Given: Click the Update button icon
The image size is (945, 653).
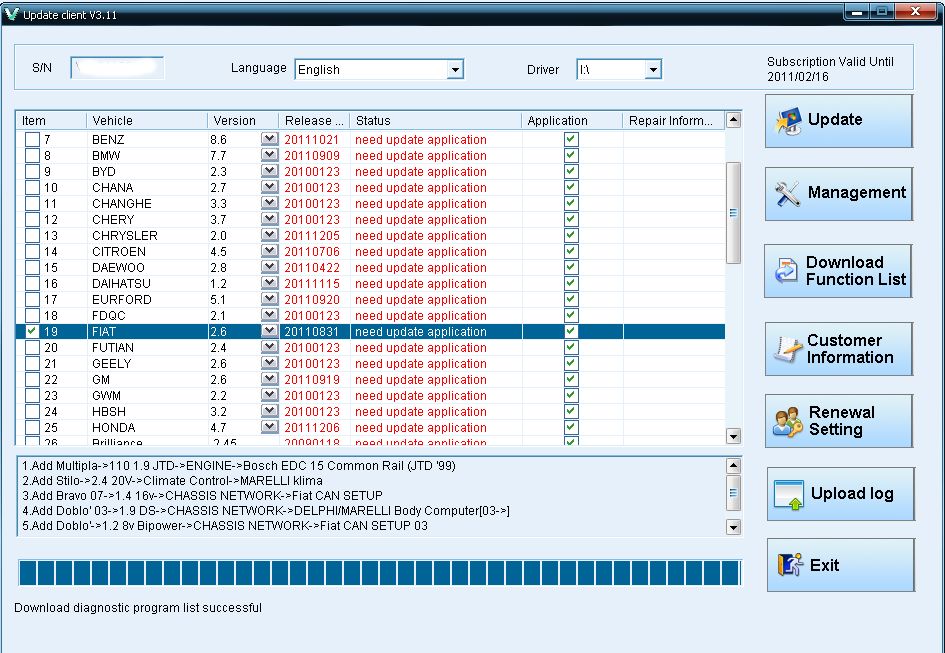Looking at the screenshot, I should click(789, 121).
